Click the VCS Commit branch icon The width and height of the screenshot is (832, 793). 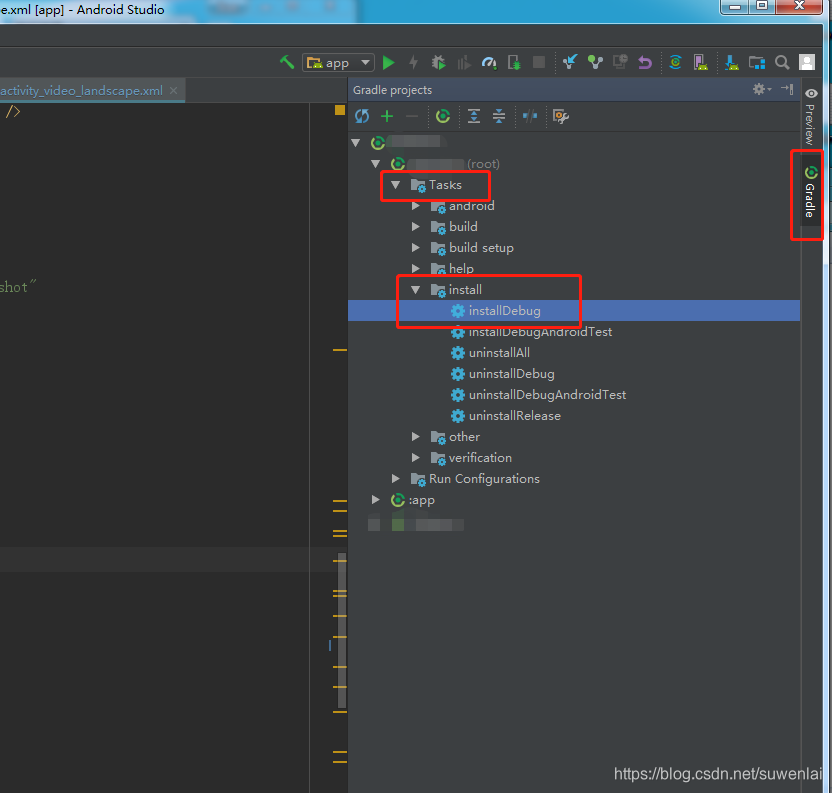click(x=595, y=62)
